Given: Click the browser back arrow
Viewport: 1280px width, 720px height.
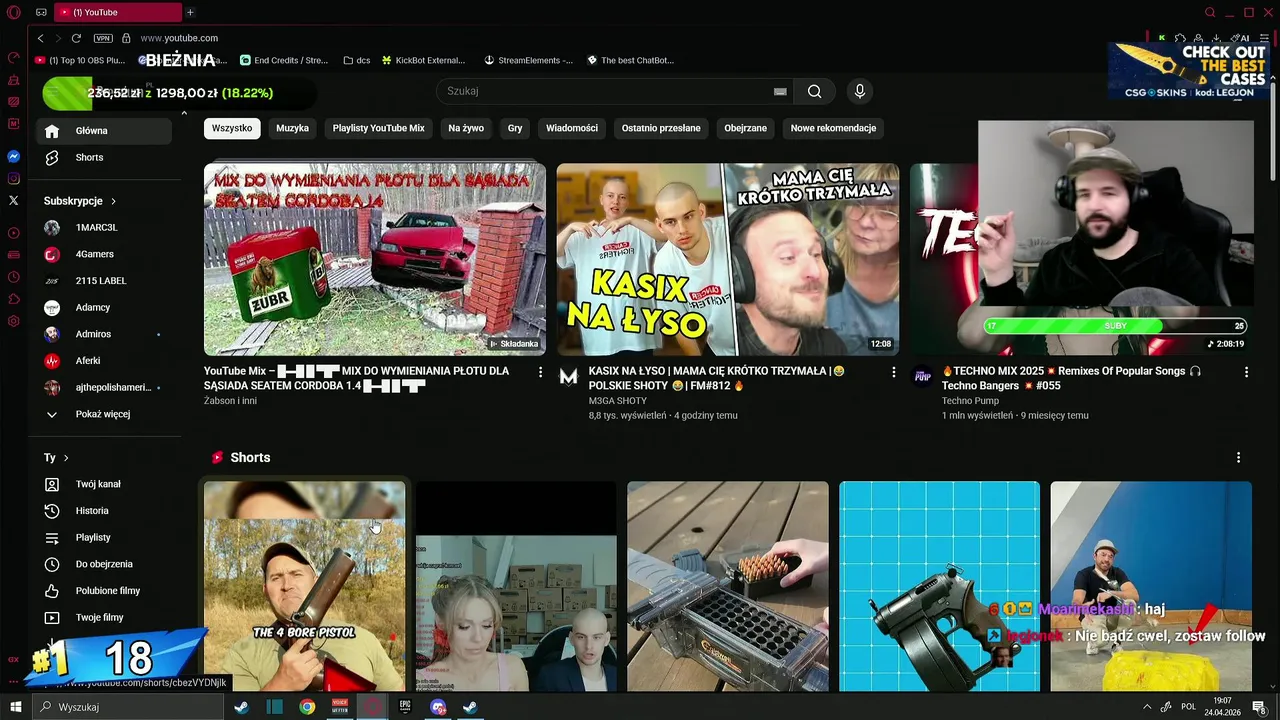Looking at the screenshot, I should 40,38.
